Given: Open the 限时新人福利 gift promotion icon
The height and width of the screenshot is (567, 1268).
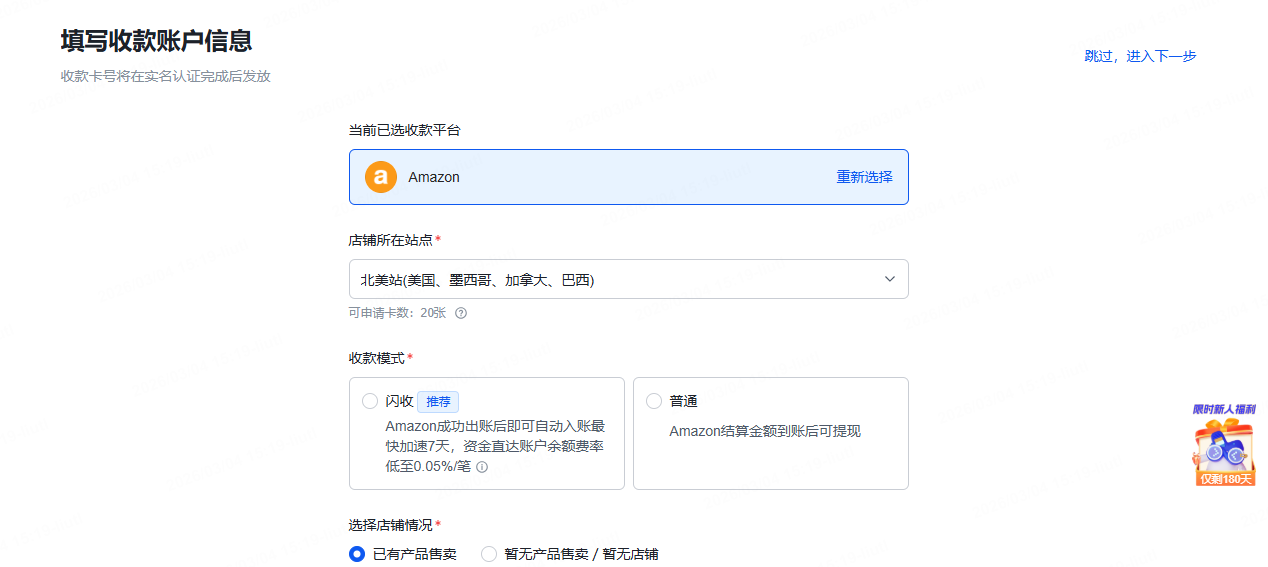Looking at the screenshot, I should 1223,448.
